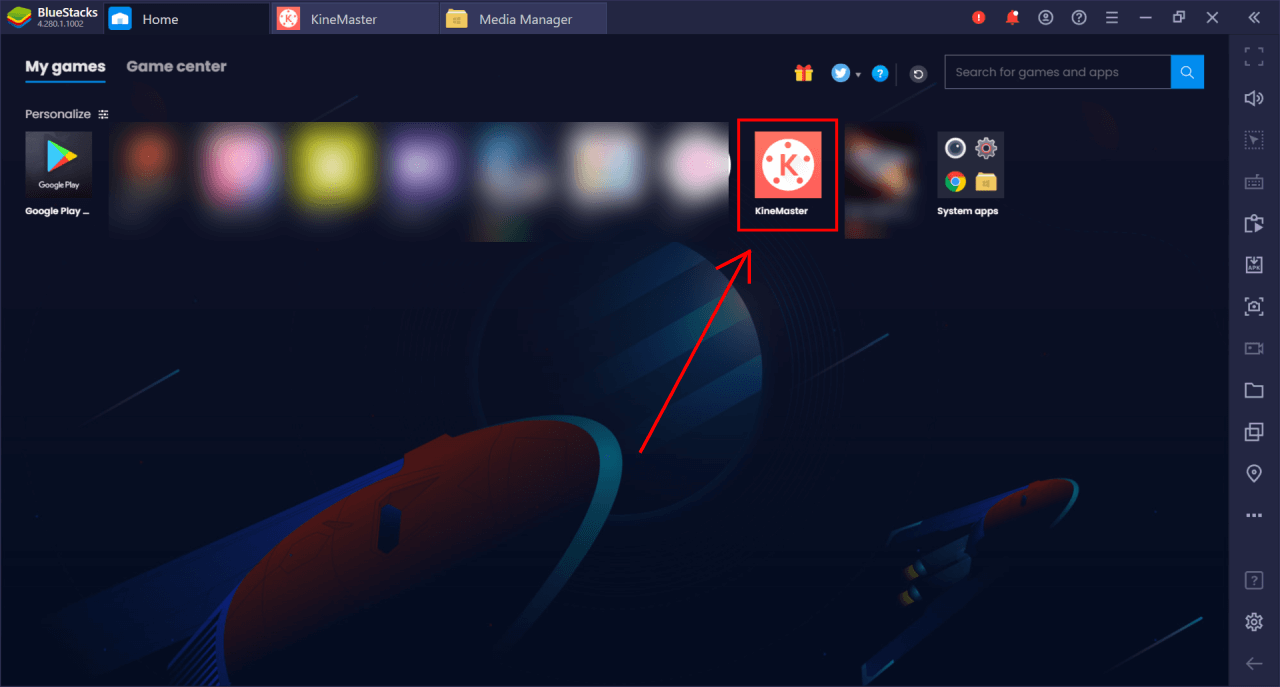Screen dimensions: 1280x687
Task: Click the BlueStacks logo
Action: (x=19, y=18)
